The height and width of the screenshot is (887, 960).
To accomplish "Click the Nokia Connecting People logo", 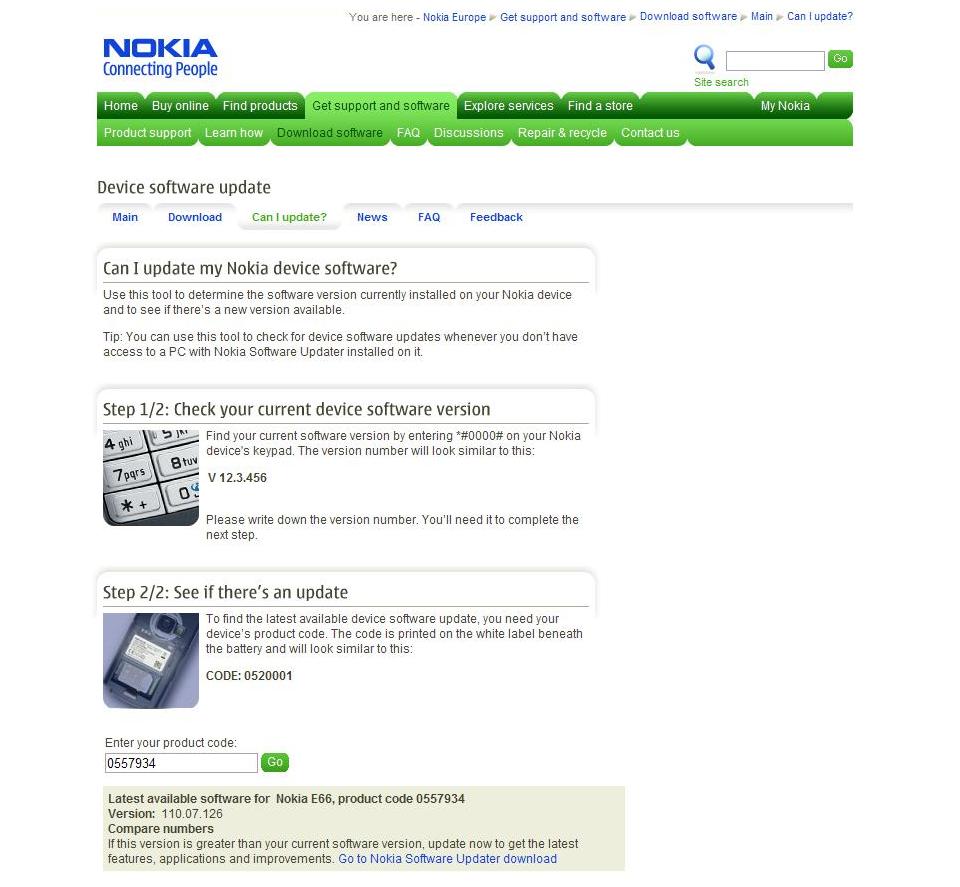I will pos(160,58).
